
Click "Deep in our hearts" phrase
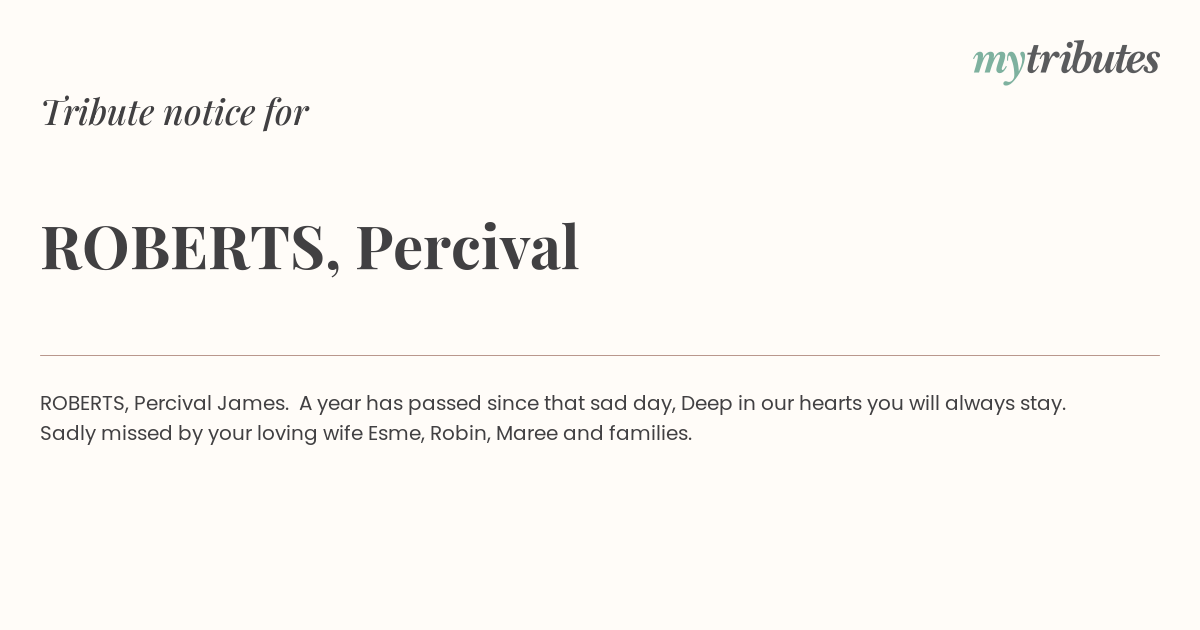point(771,404)
